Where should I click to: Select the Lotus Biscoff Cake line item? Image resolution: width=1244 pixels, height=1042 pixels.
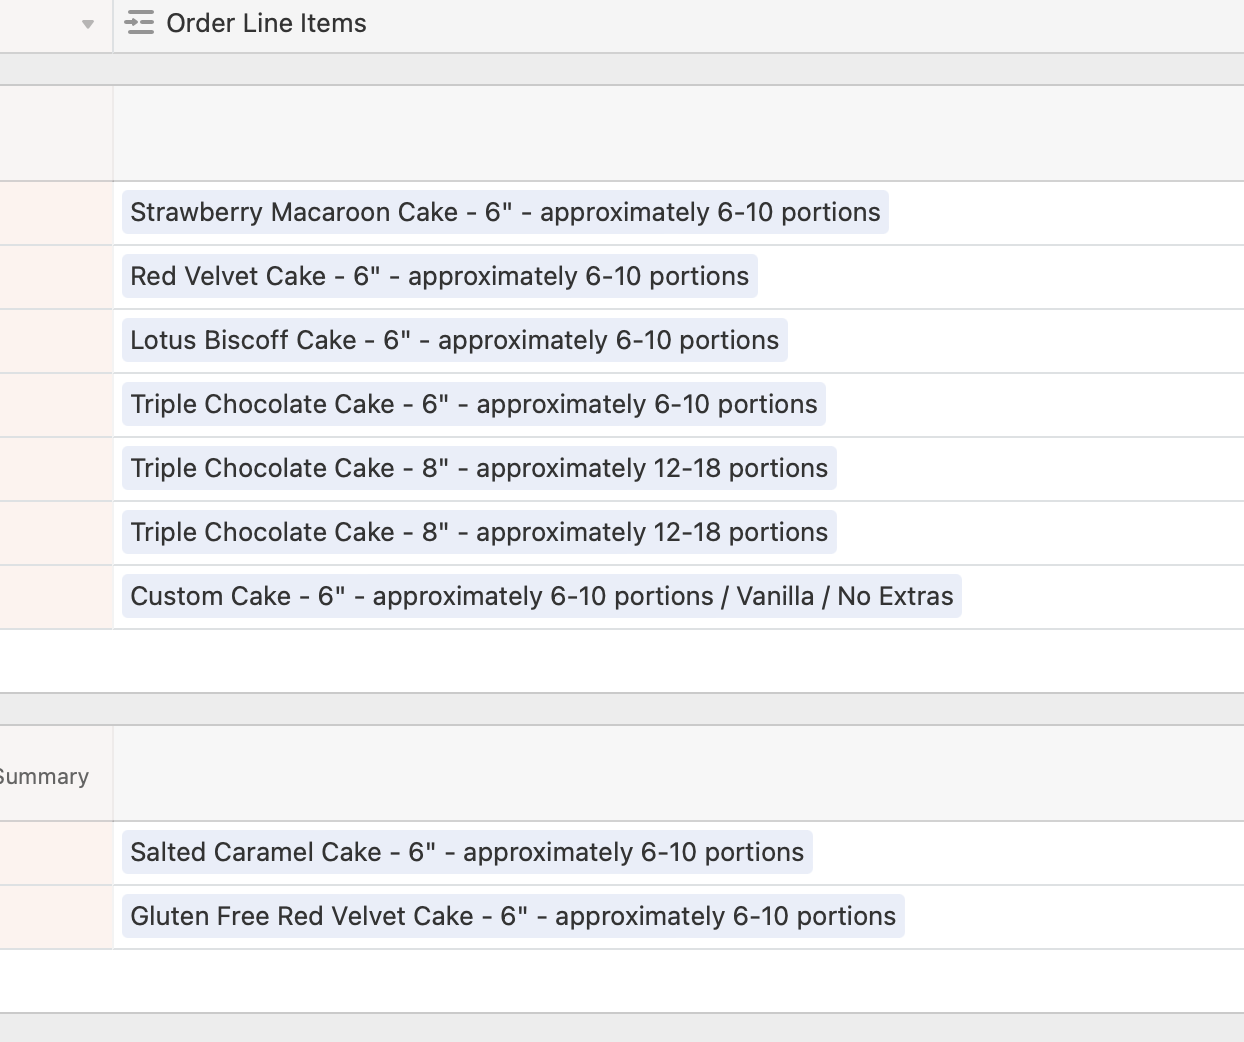pyautogui.click(x=455, y=340)
